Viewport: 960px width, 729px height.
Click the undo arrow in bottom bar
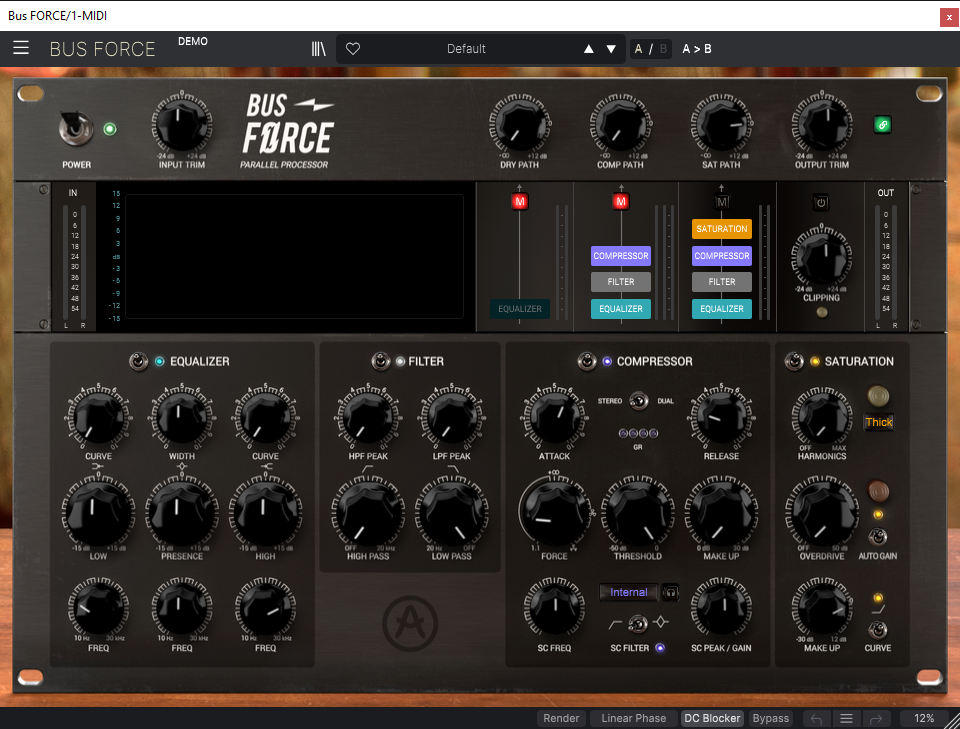(816, 718)
